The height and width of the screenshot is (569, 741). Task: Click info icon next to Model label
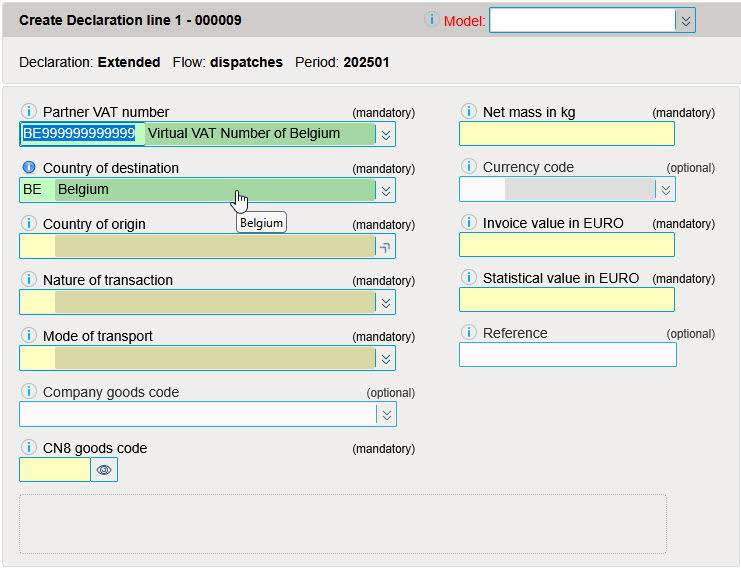(432, 20)
